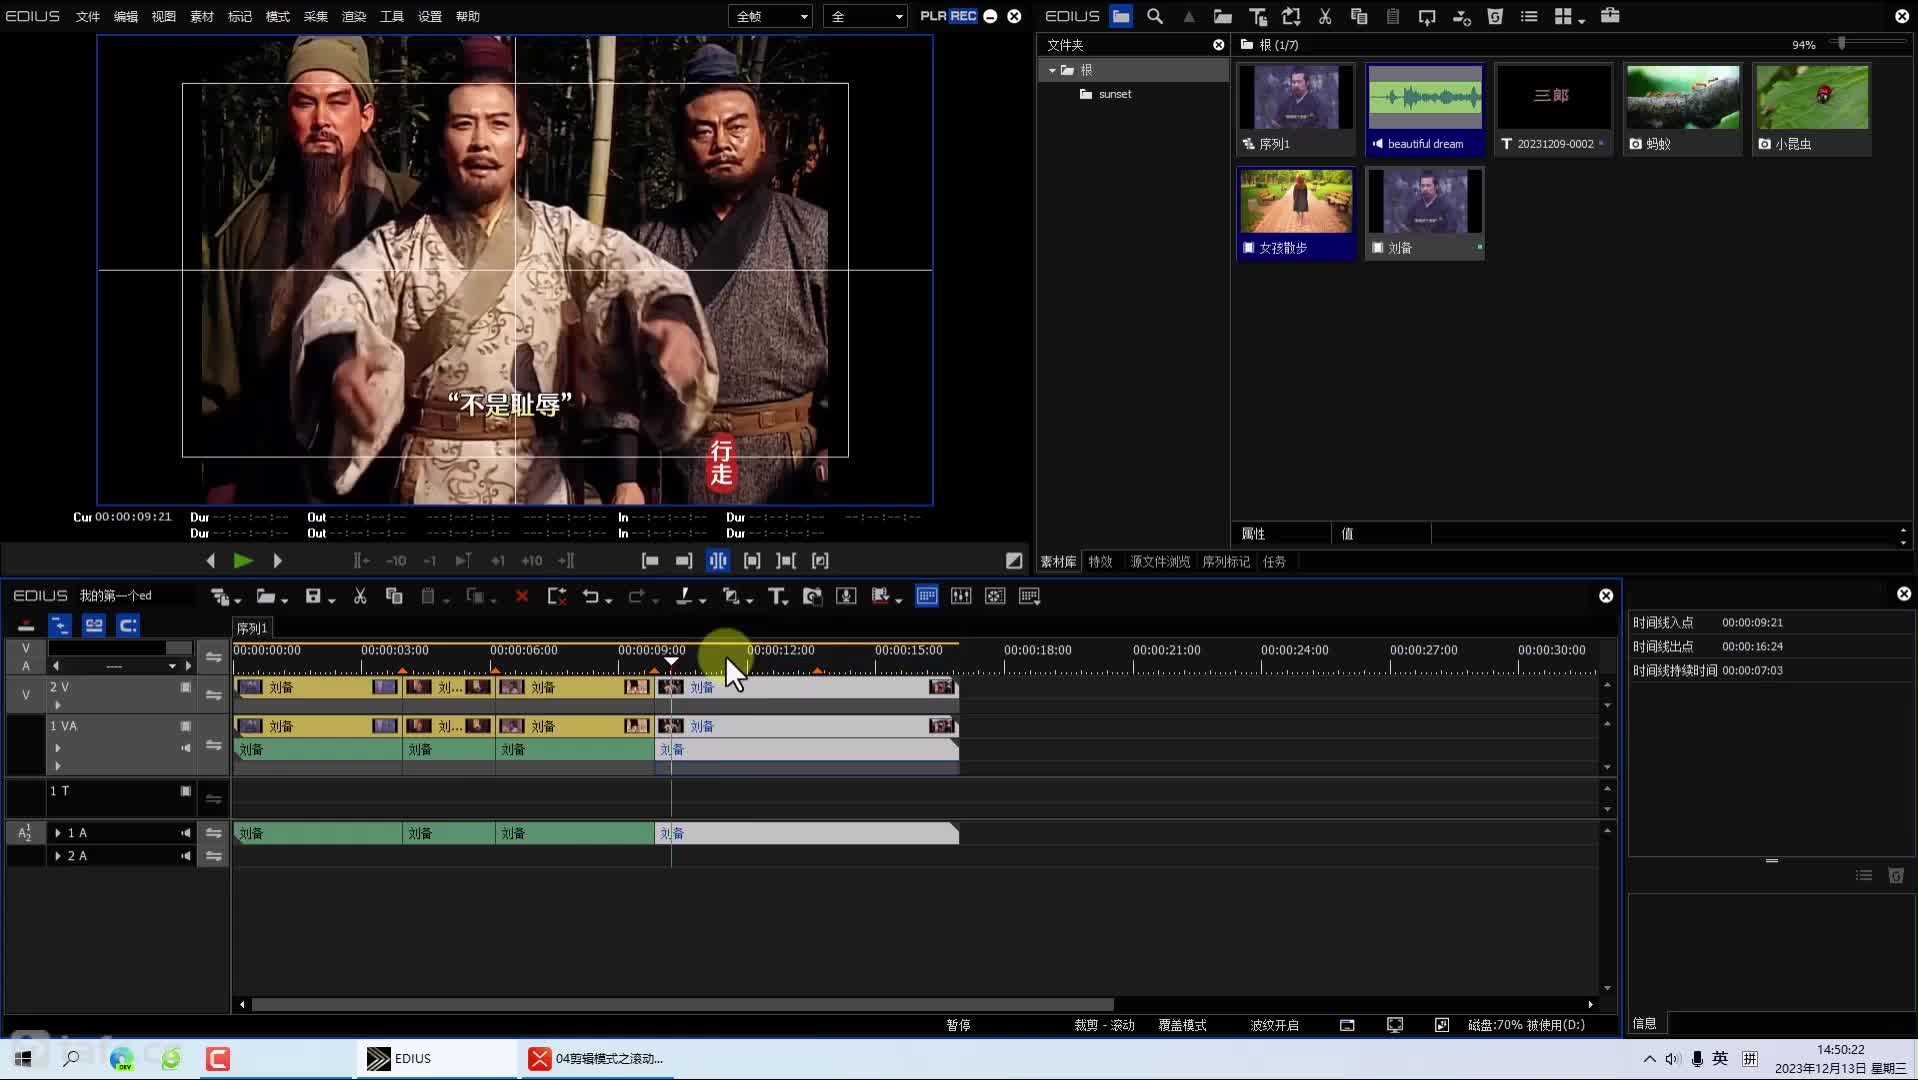1918x1080 pixels.
Task: Click the PLR button above preview
Action: click(933, 16)
